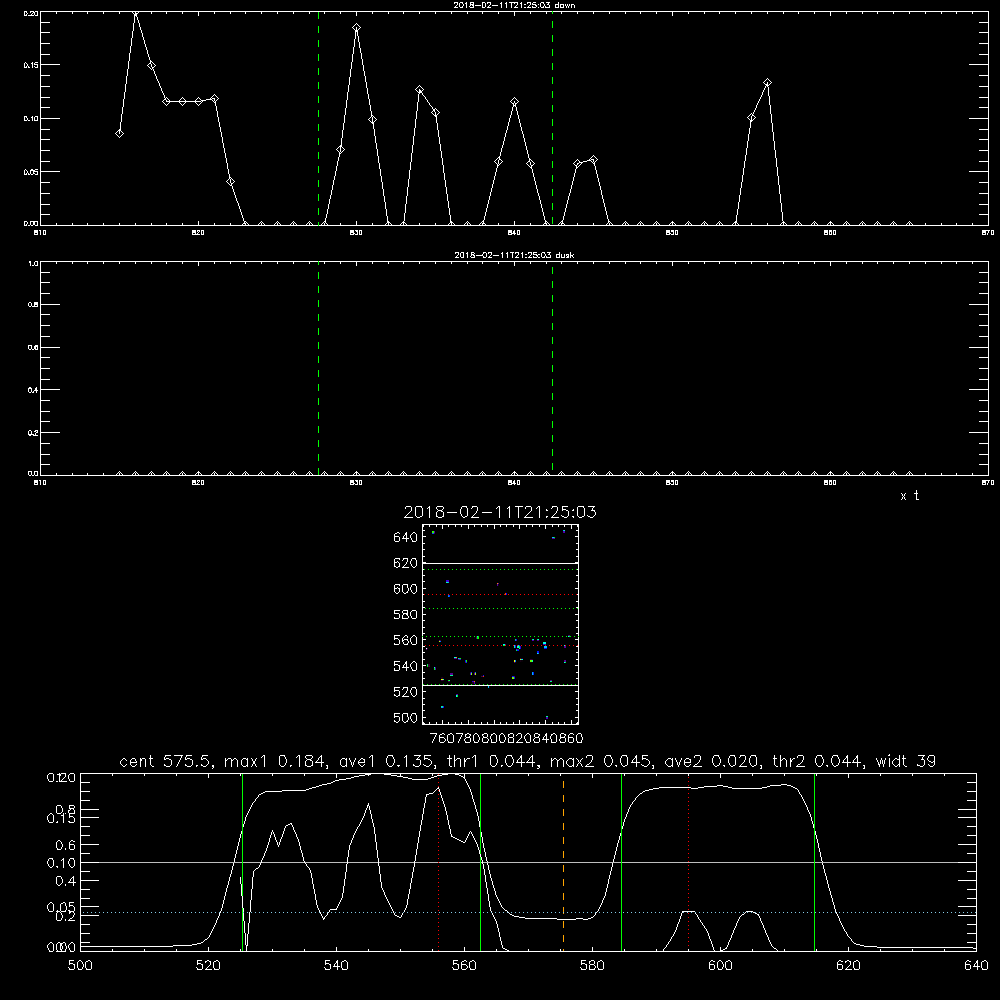Select the "ave1 0.135" value
This screenshot has width=1000, height=1000.
point(386,761)
